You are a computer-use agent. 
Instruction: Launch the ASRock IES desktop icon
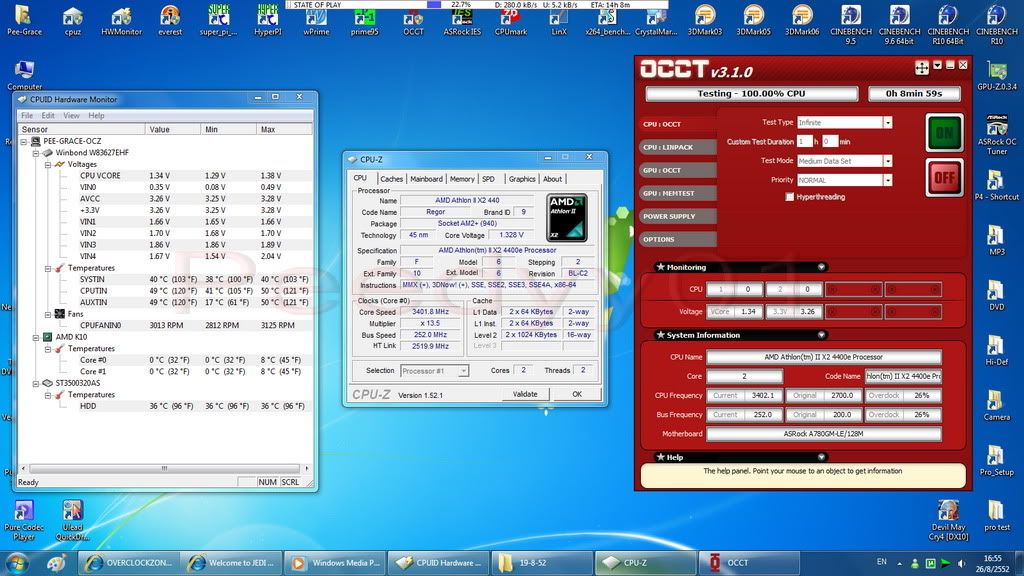(462, 23)
